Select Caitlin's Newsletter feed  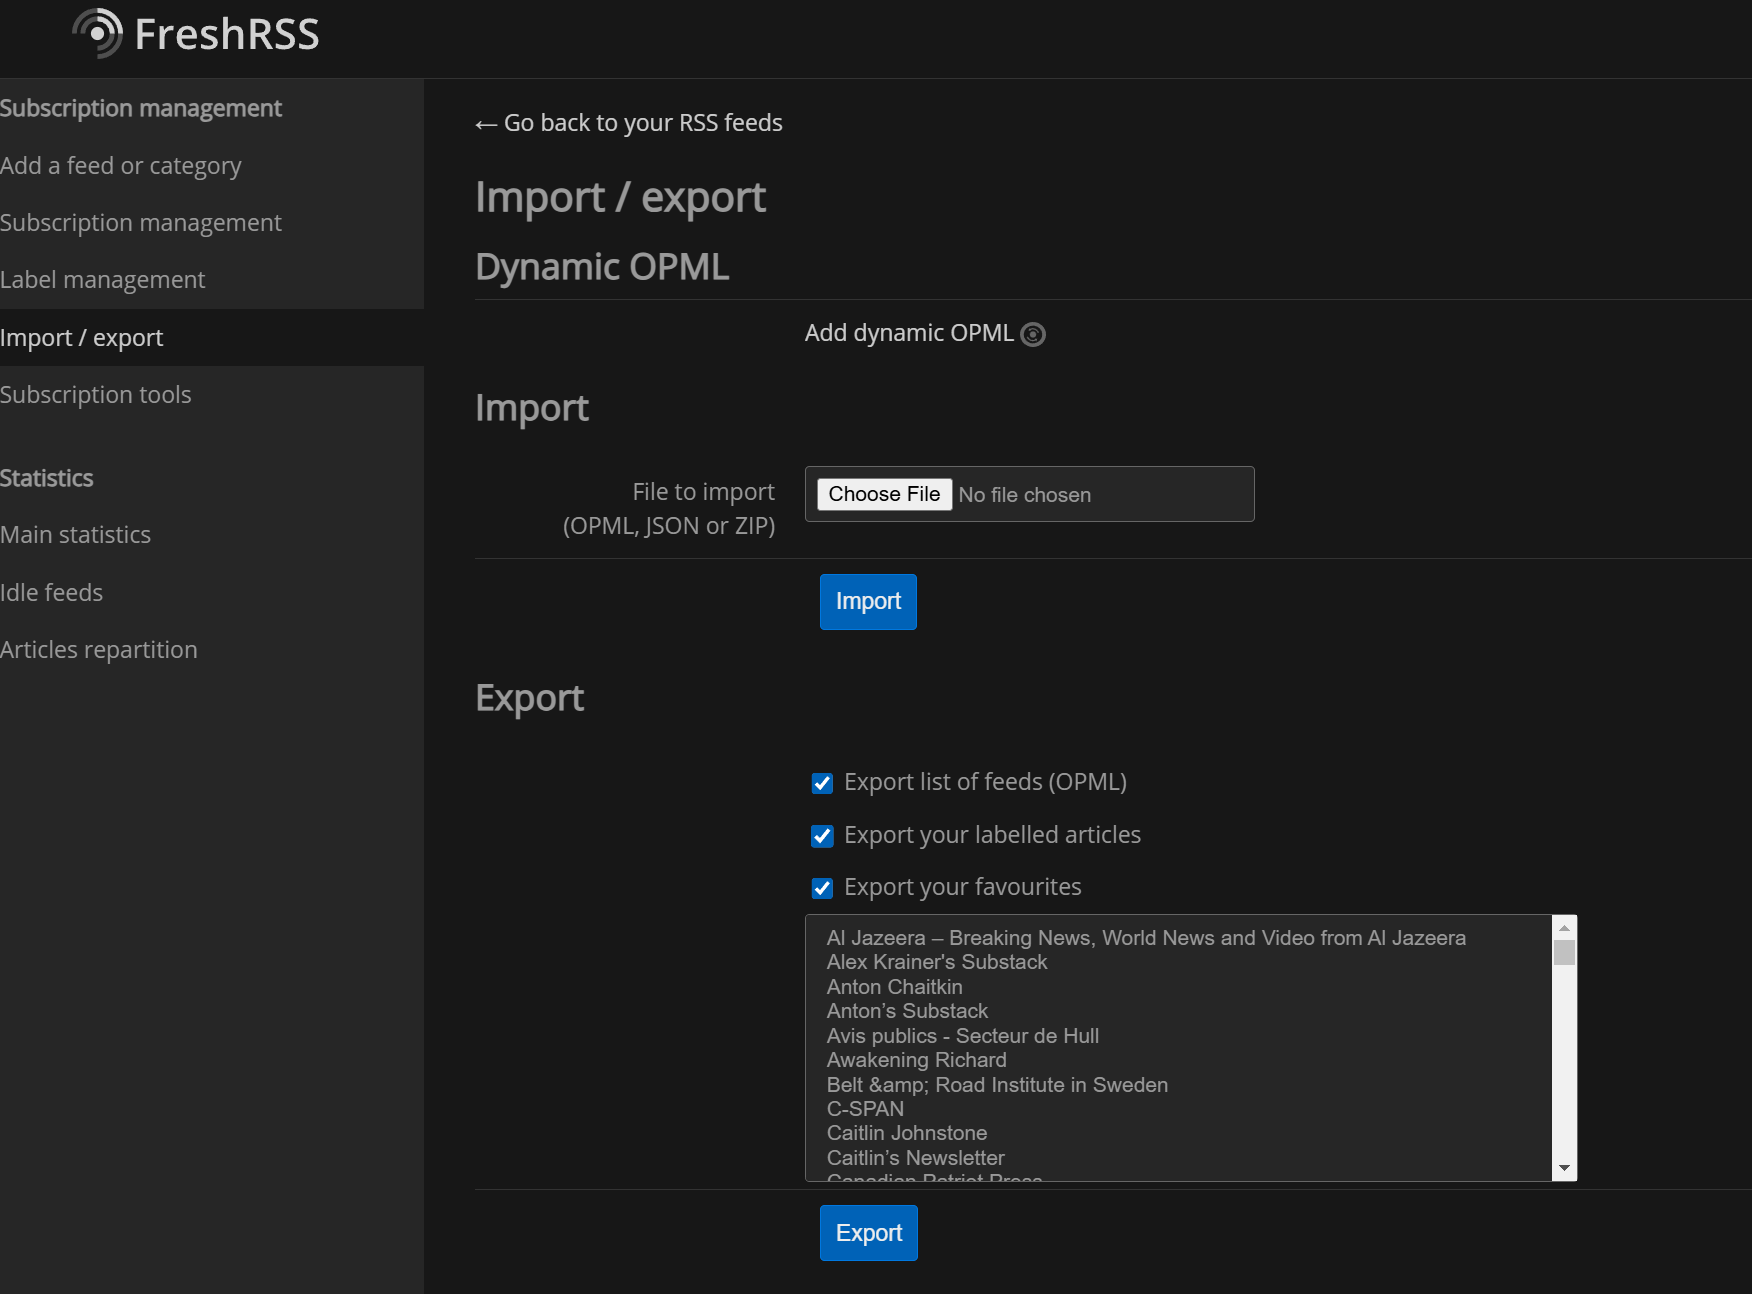tap(915, 1158)
